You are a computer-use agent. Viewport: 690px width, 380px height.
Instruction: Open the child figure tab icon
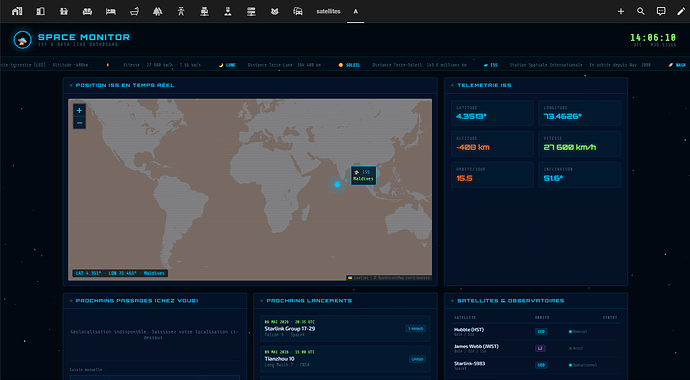click(x=181, y=11)
